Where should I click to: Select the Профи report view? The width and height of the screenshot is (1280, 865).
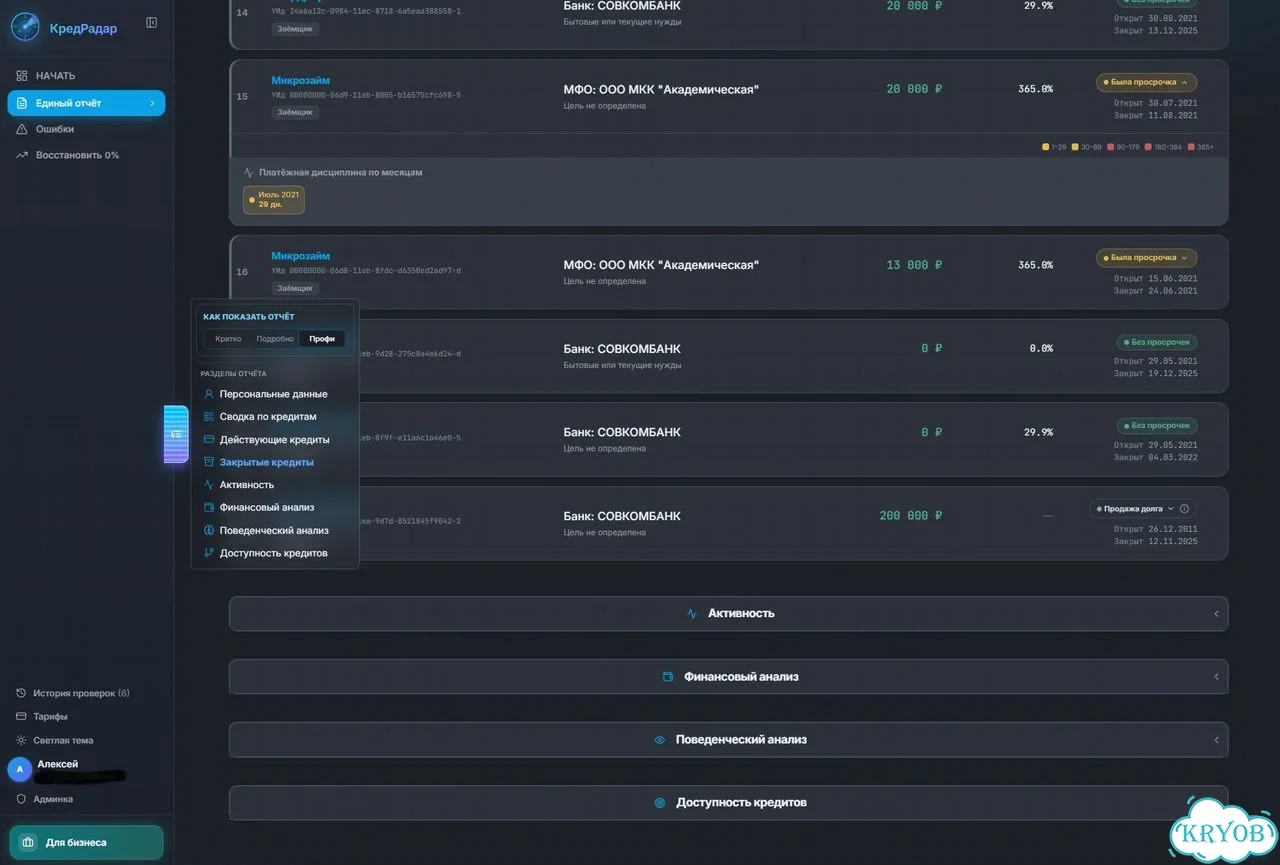(322, 339)
